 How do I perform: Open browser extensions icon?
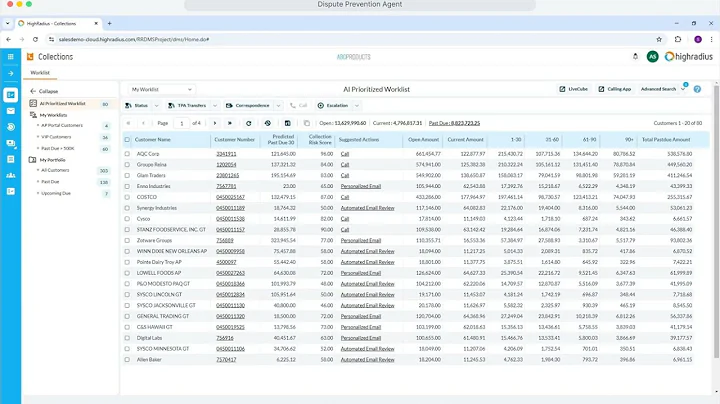coord(678,39)
